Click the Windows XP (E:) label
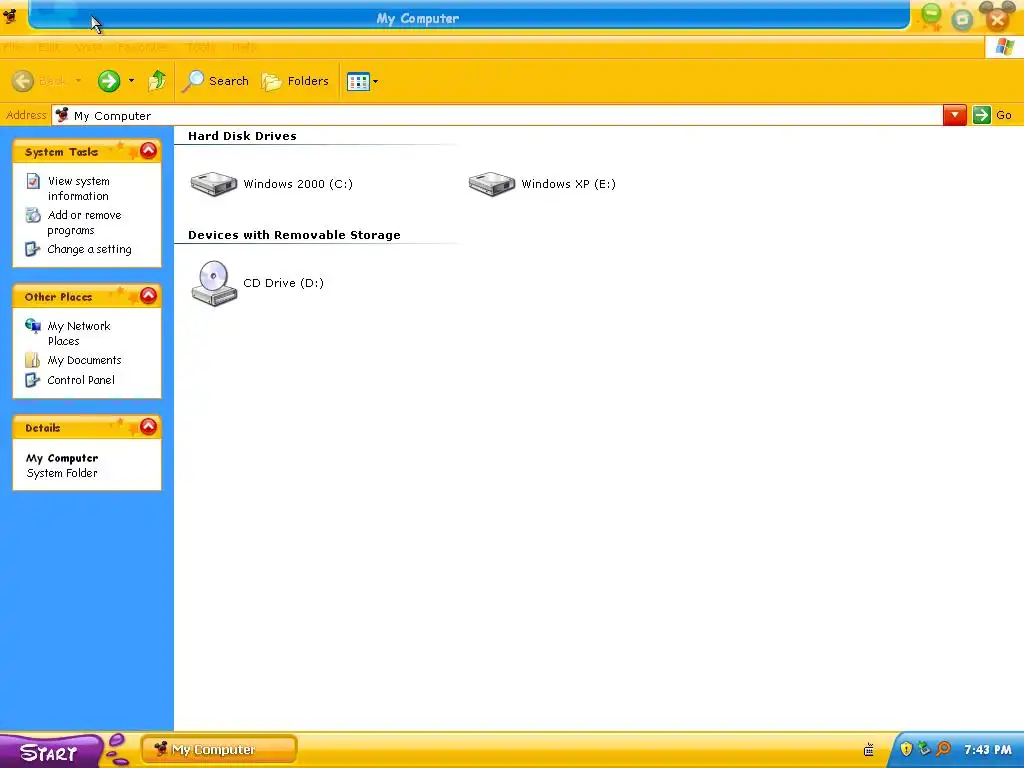 [568, 184]
